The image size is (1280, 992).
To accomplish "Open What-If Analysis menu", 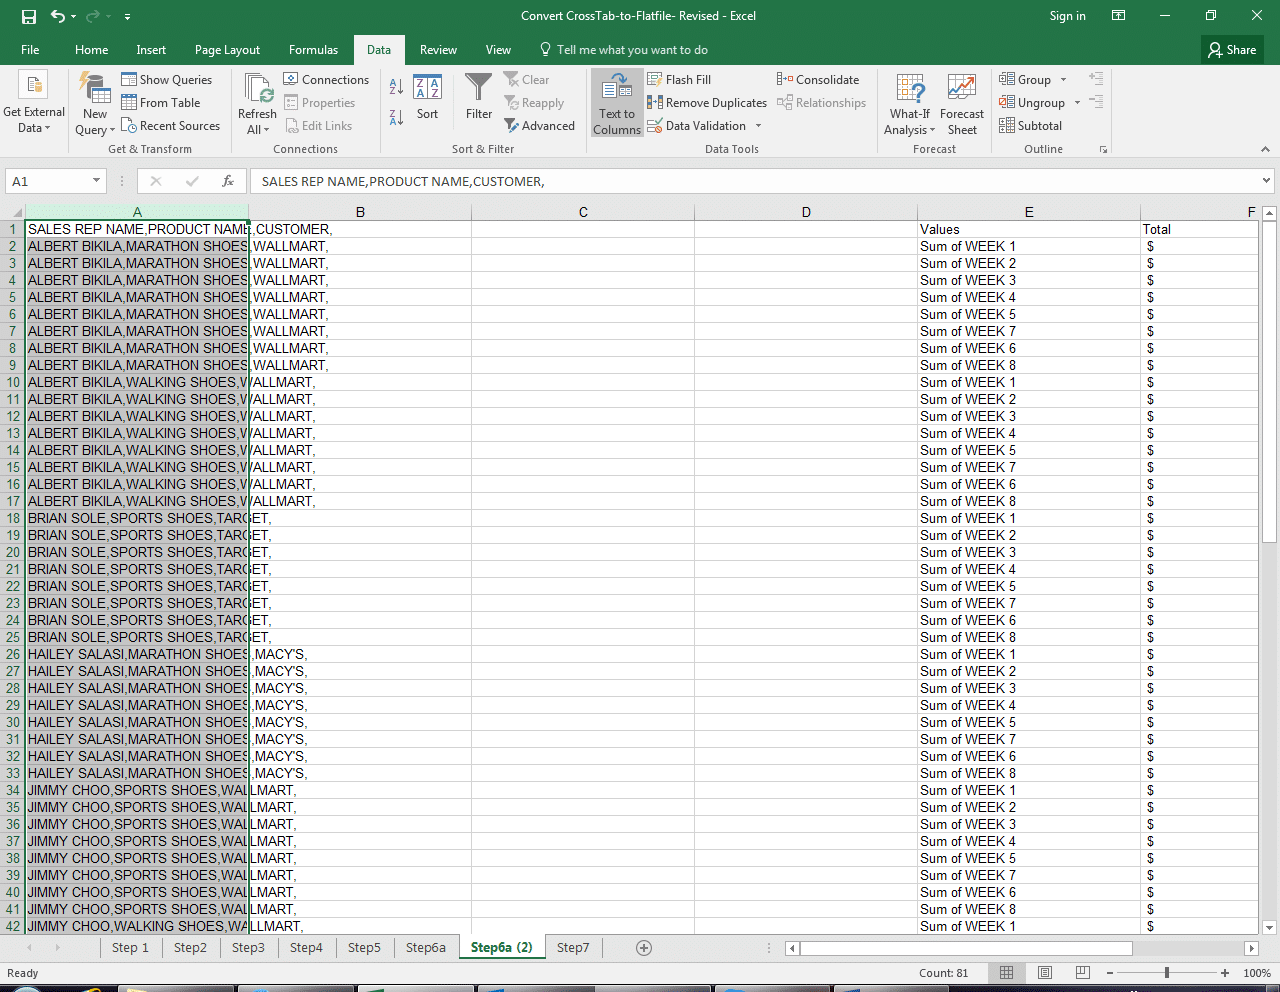I will [910, 104].
